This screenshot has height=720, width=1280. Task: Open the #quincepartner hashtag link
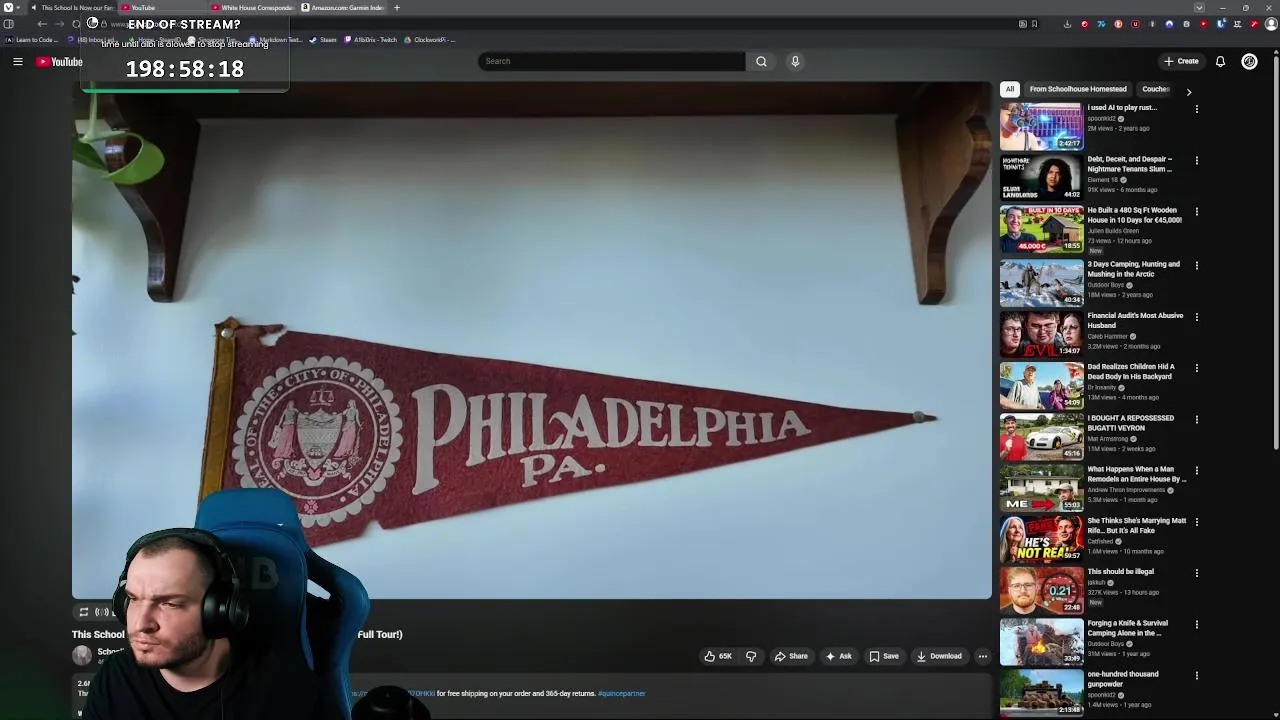click(x=622, y=693)
